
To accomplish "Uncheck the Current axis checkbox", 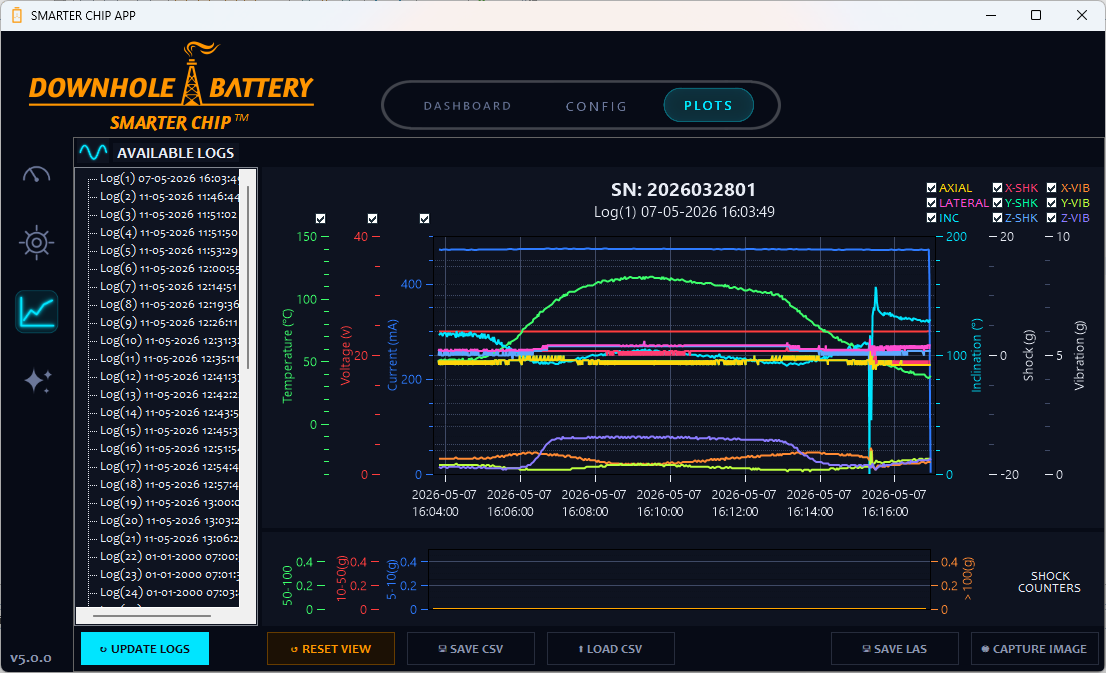I will pos(425,219).
